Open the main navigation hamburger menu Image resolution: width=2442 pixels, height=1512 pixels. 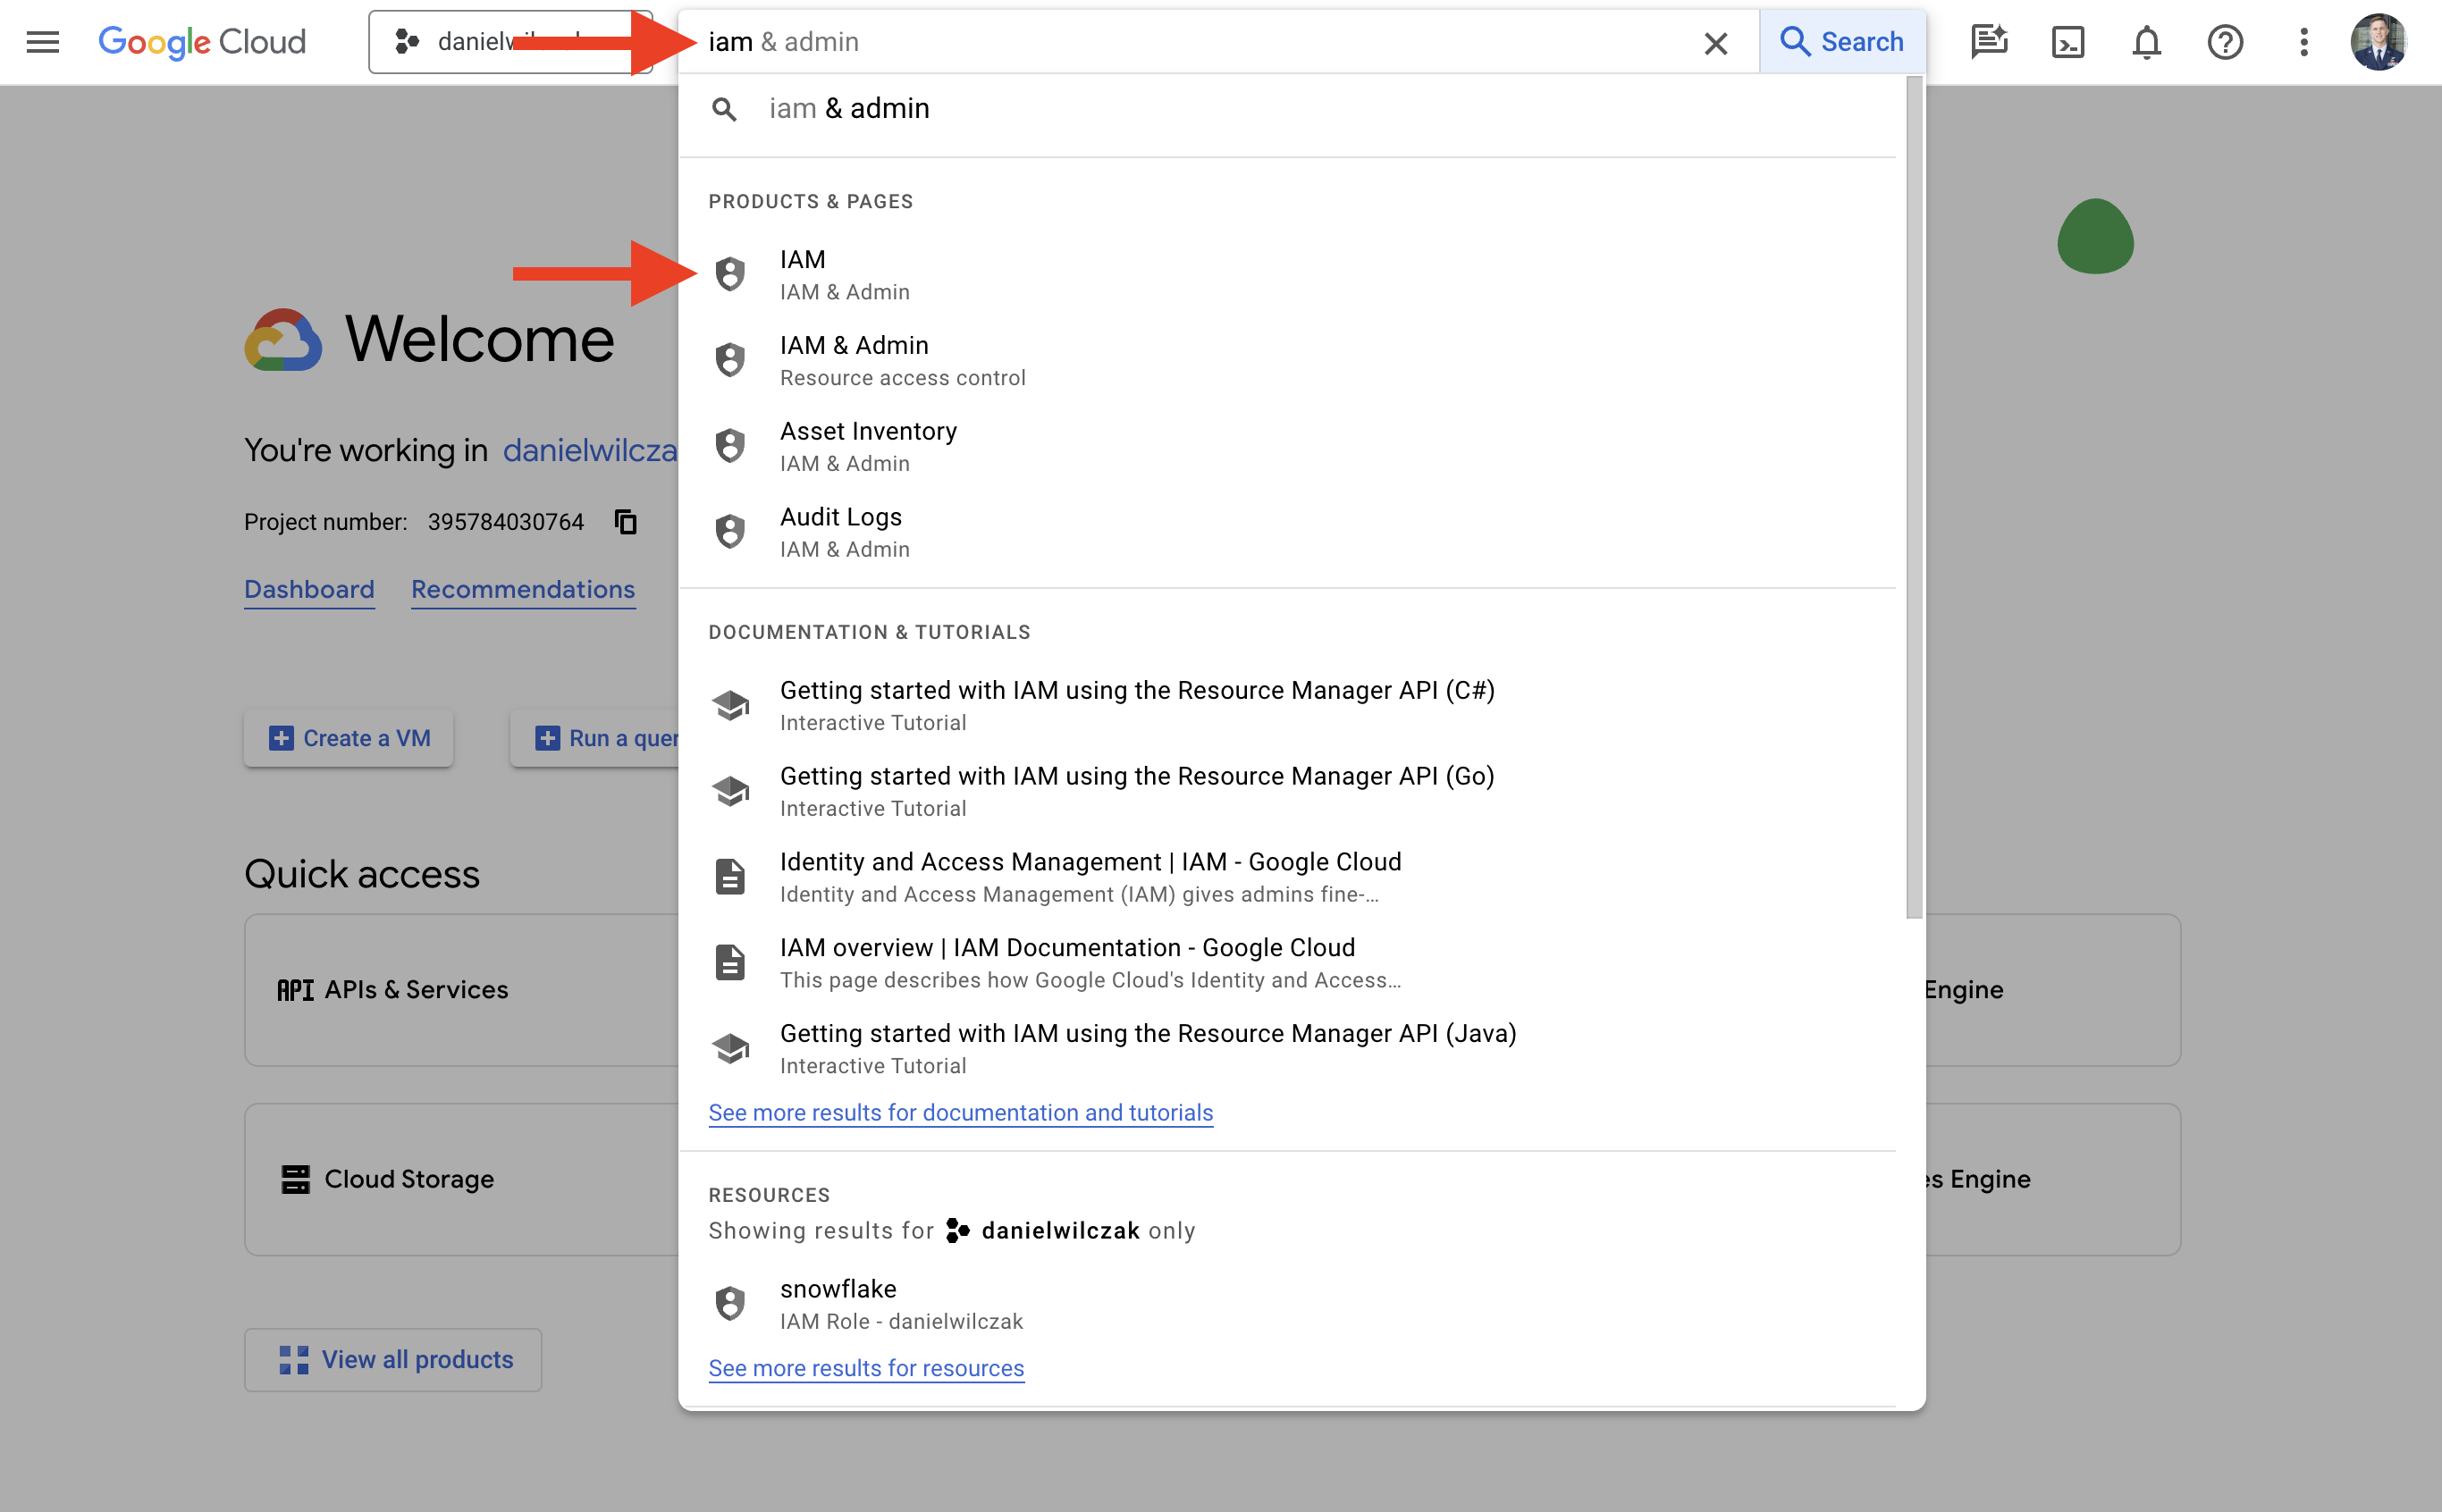(x=42, y=42)
